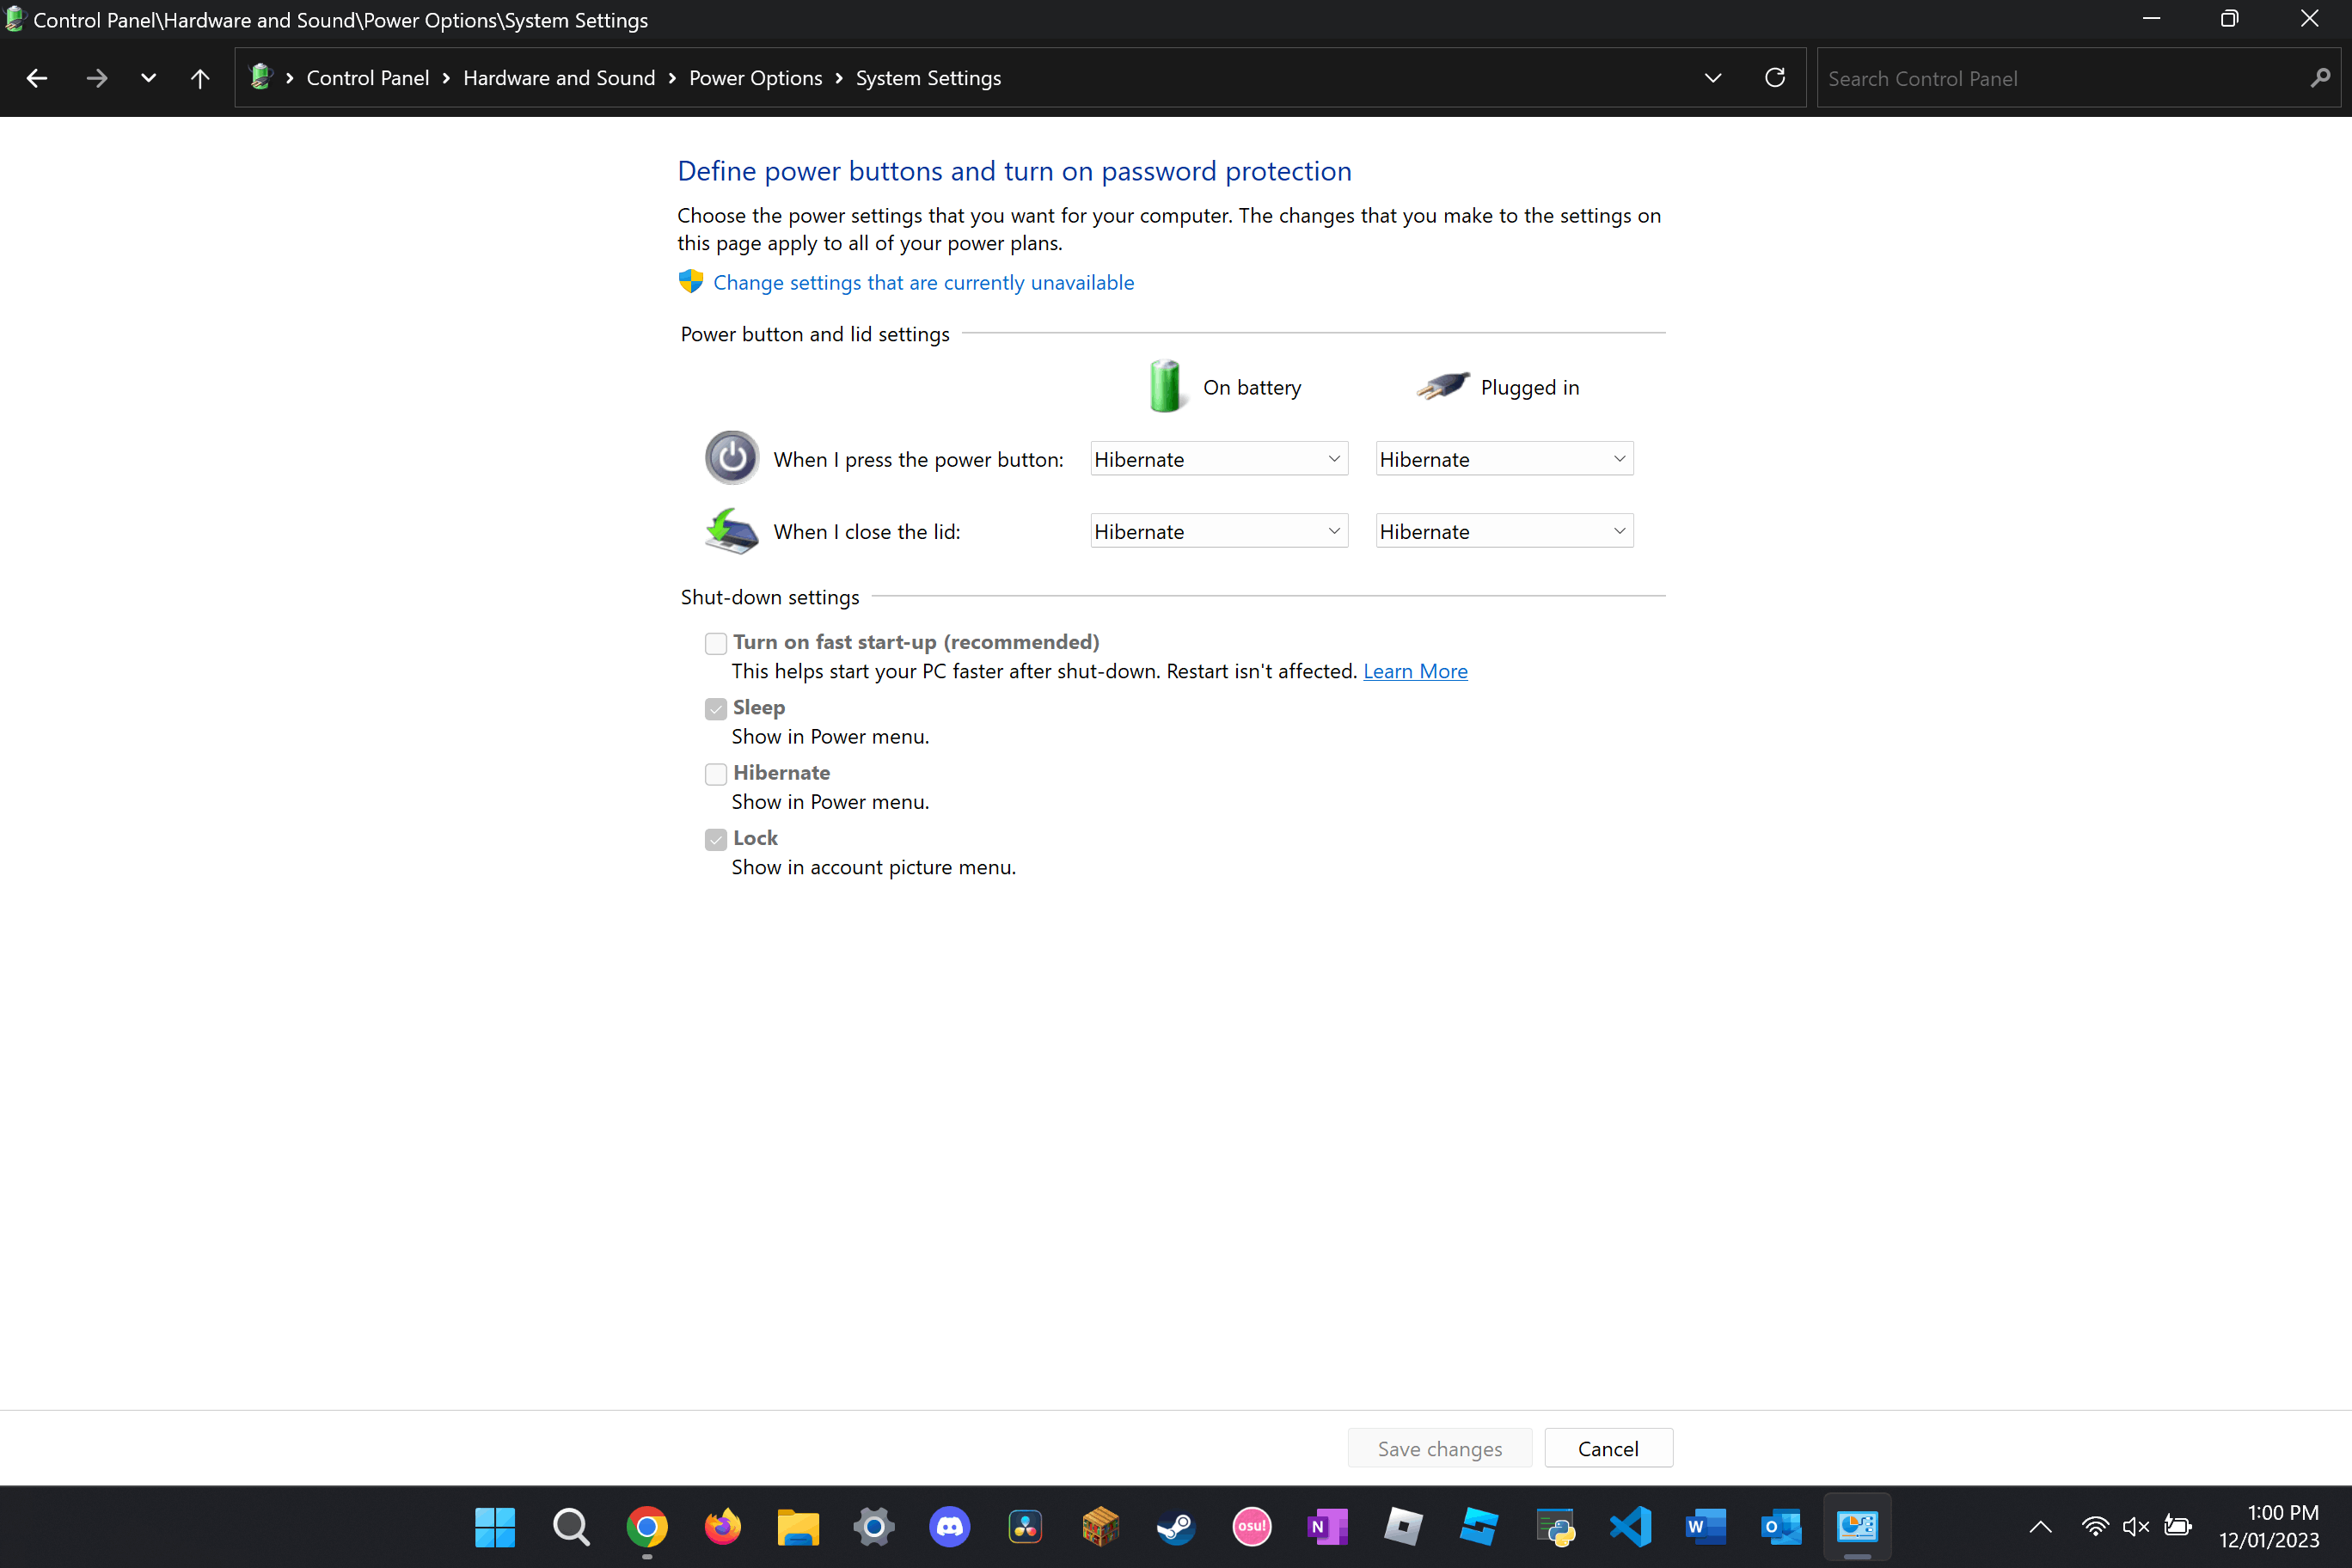This screenshot has height=1568, width=2352.
Task: Toggle the Lock checkbox
Action: (x=715, y=839)
